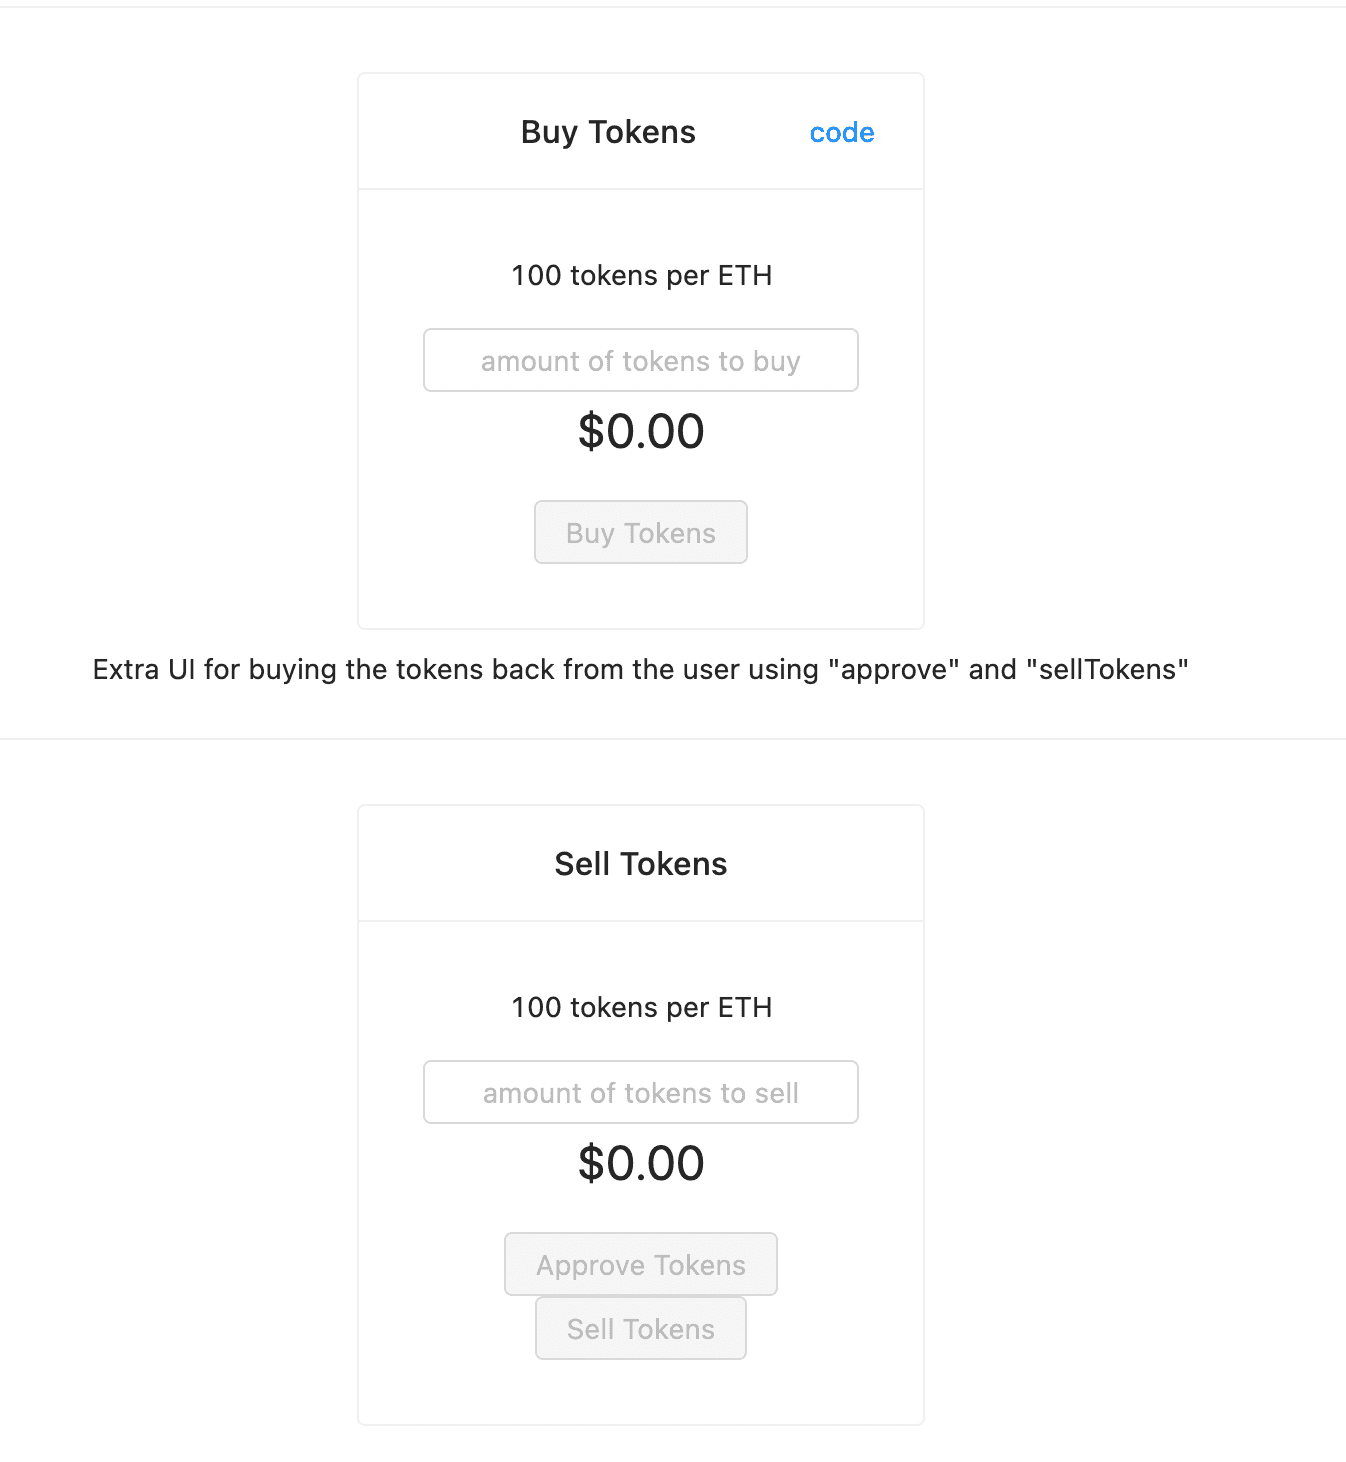The width and height of the screenshot is (1346, 1462).
Task: Click the dollar sign in Sell card price
Action: (x=591, y=1164)
